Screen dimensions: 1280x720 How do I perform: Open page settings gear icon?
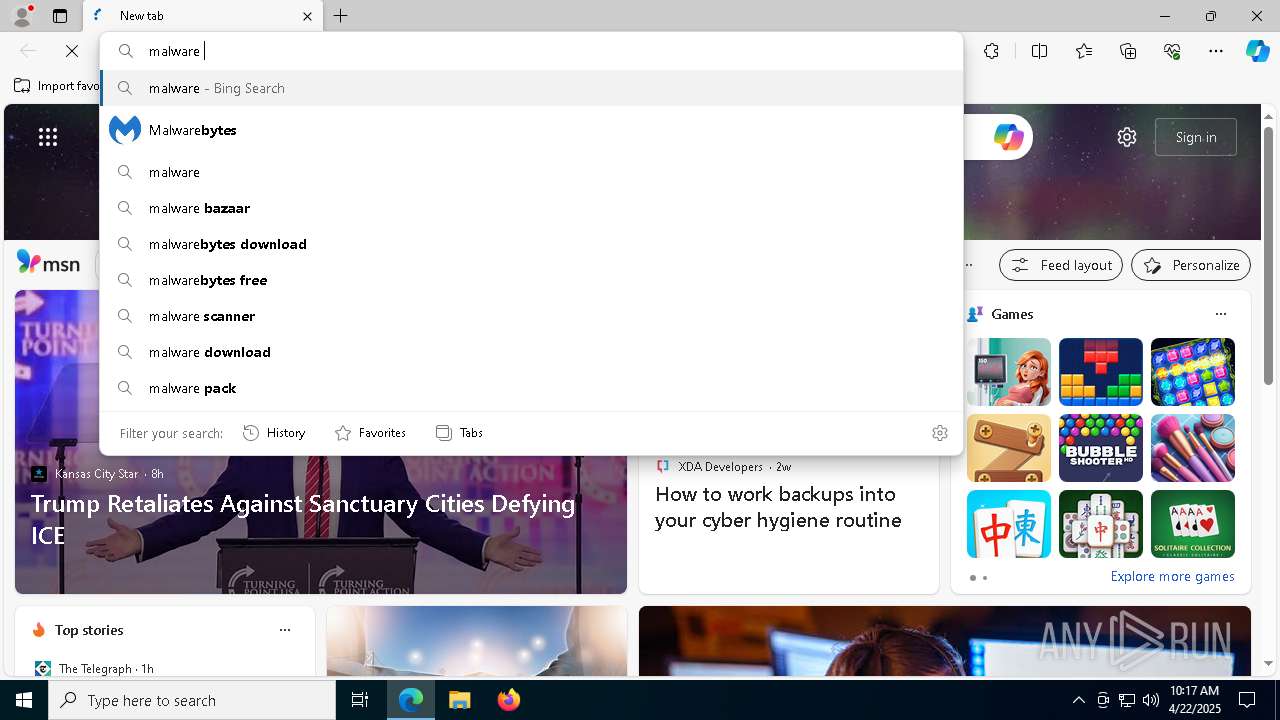(1127, 137)
